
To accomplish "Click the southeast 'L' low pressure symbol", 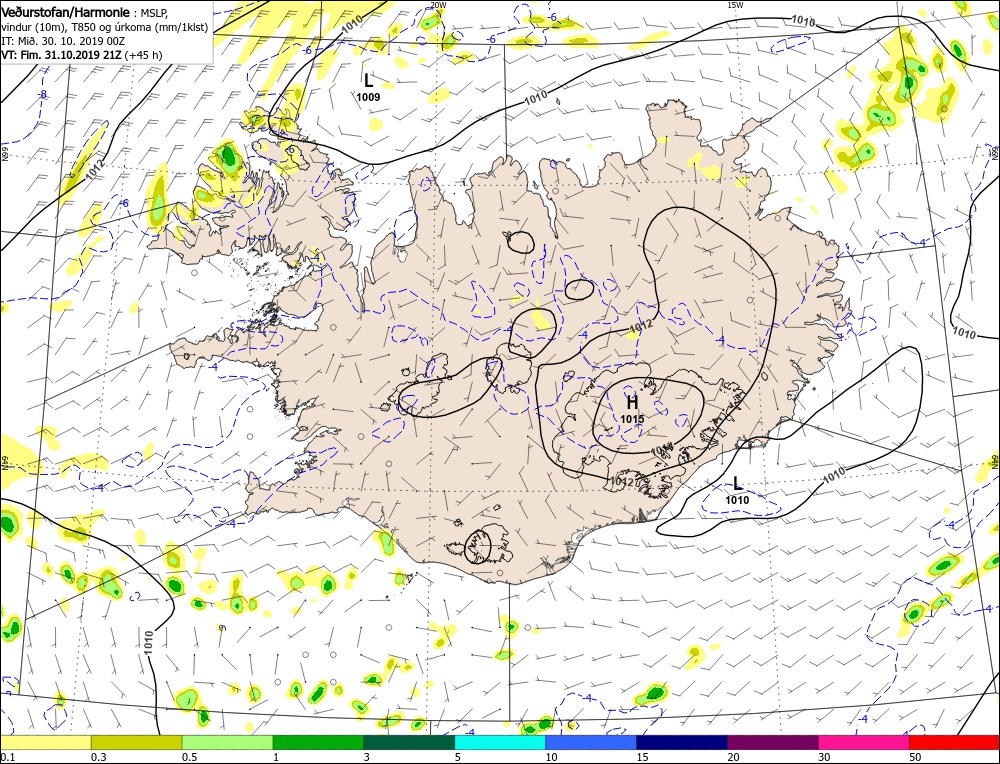I will tap(737, 484).
